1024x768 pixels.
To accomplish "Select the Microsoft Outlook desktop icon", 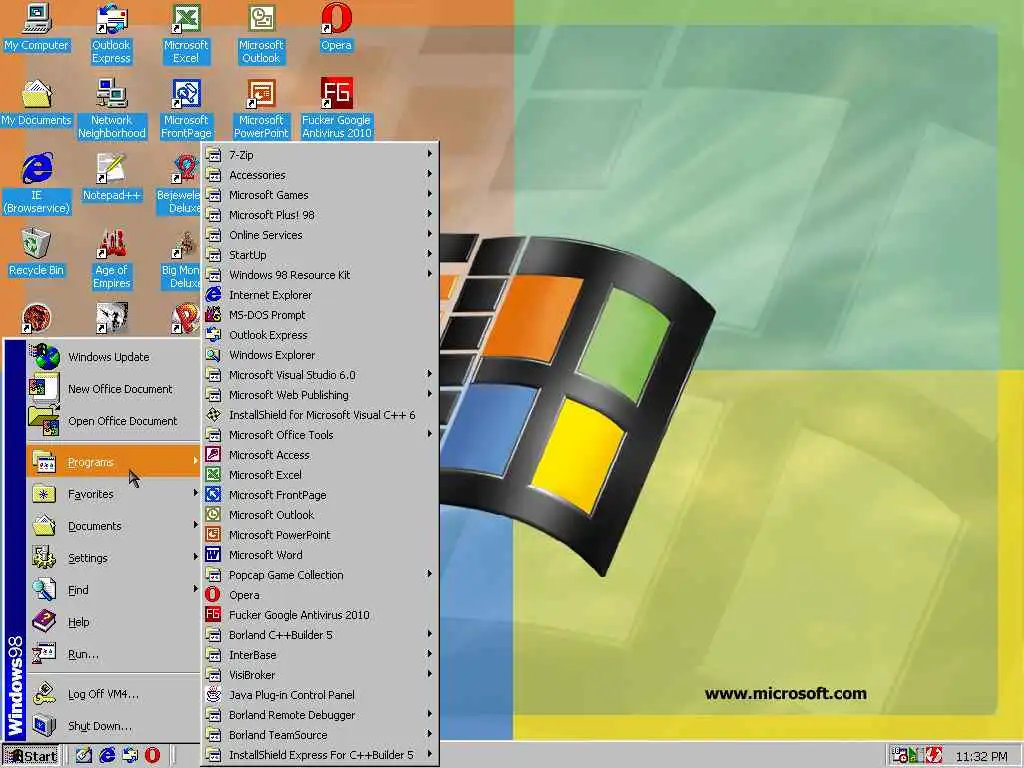I will (261, 34).
